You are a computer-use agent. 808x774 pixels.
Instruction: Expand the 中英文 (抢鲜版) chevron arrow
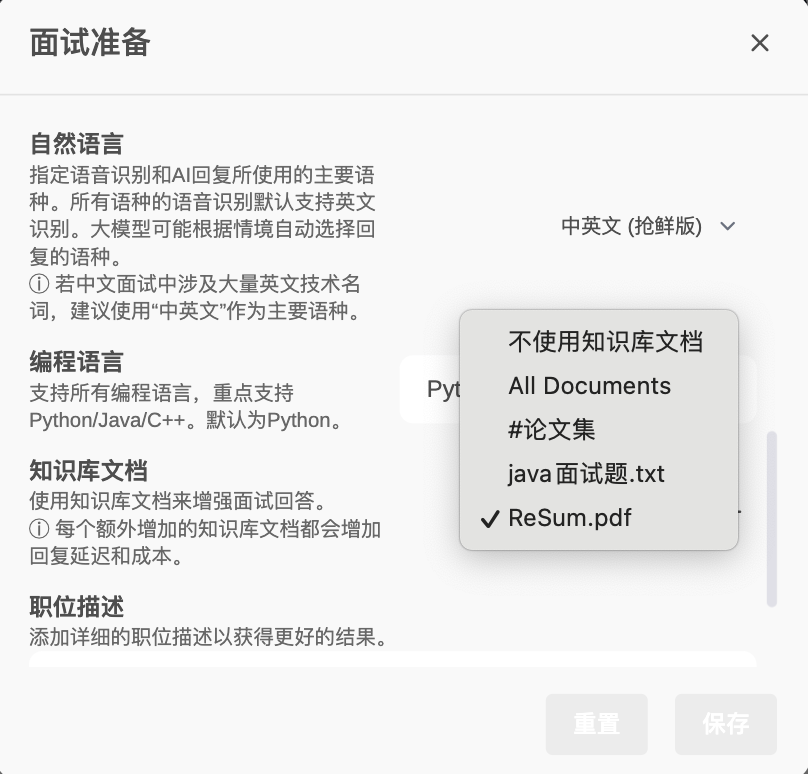[x=728, y=226]
